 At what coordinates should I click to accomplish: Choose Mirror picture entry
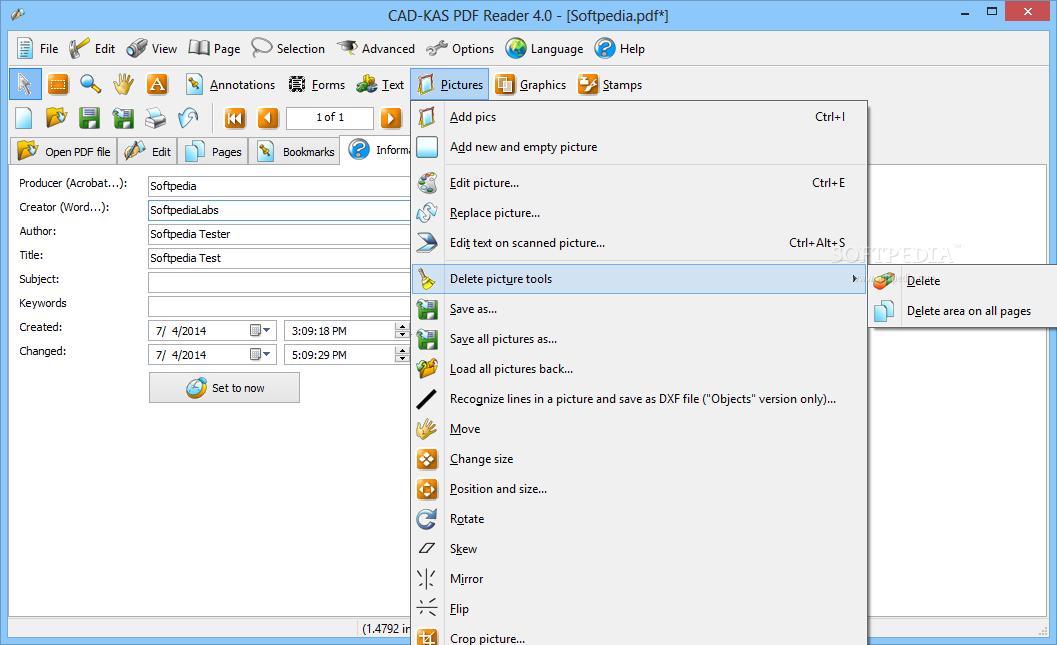(639, 579)
